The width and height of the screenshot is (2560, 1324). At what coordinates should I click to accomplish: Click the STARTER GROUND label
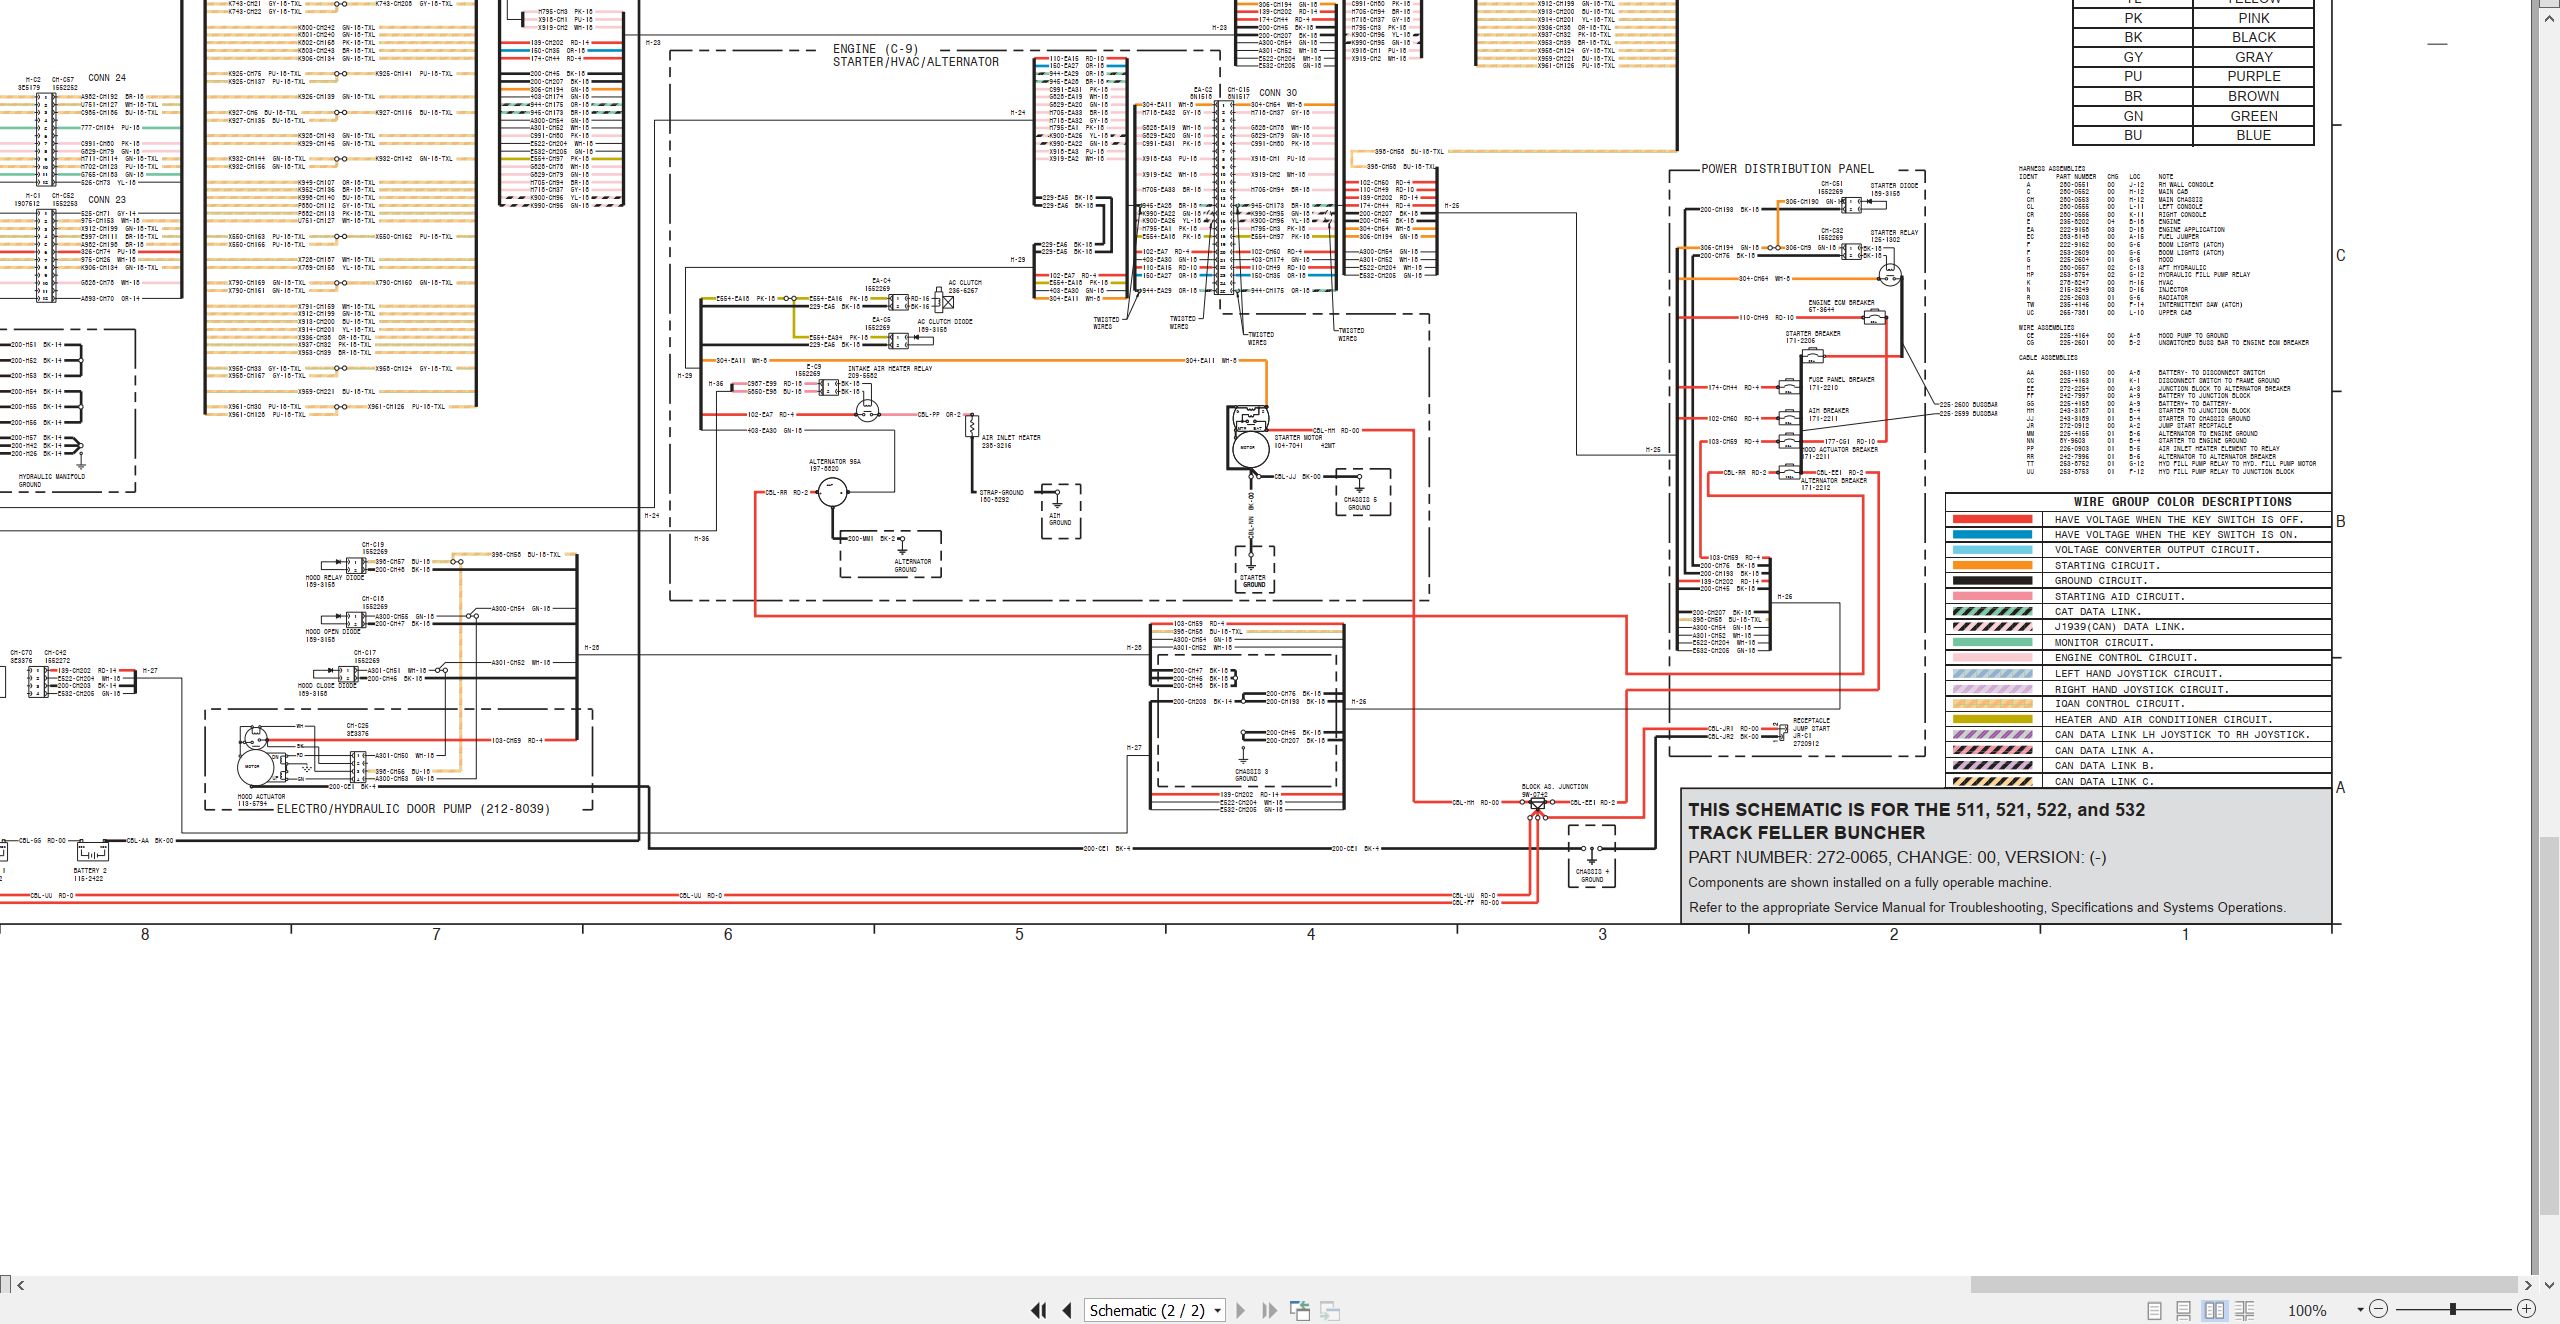point(1253,581)
